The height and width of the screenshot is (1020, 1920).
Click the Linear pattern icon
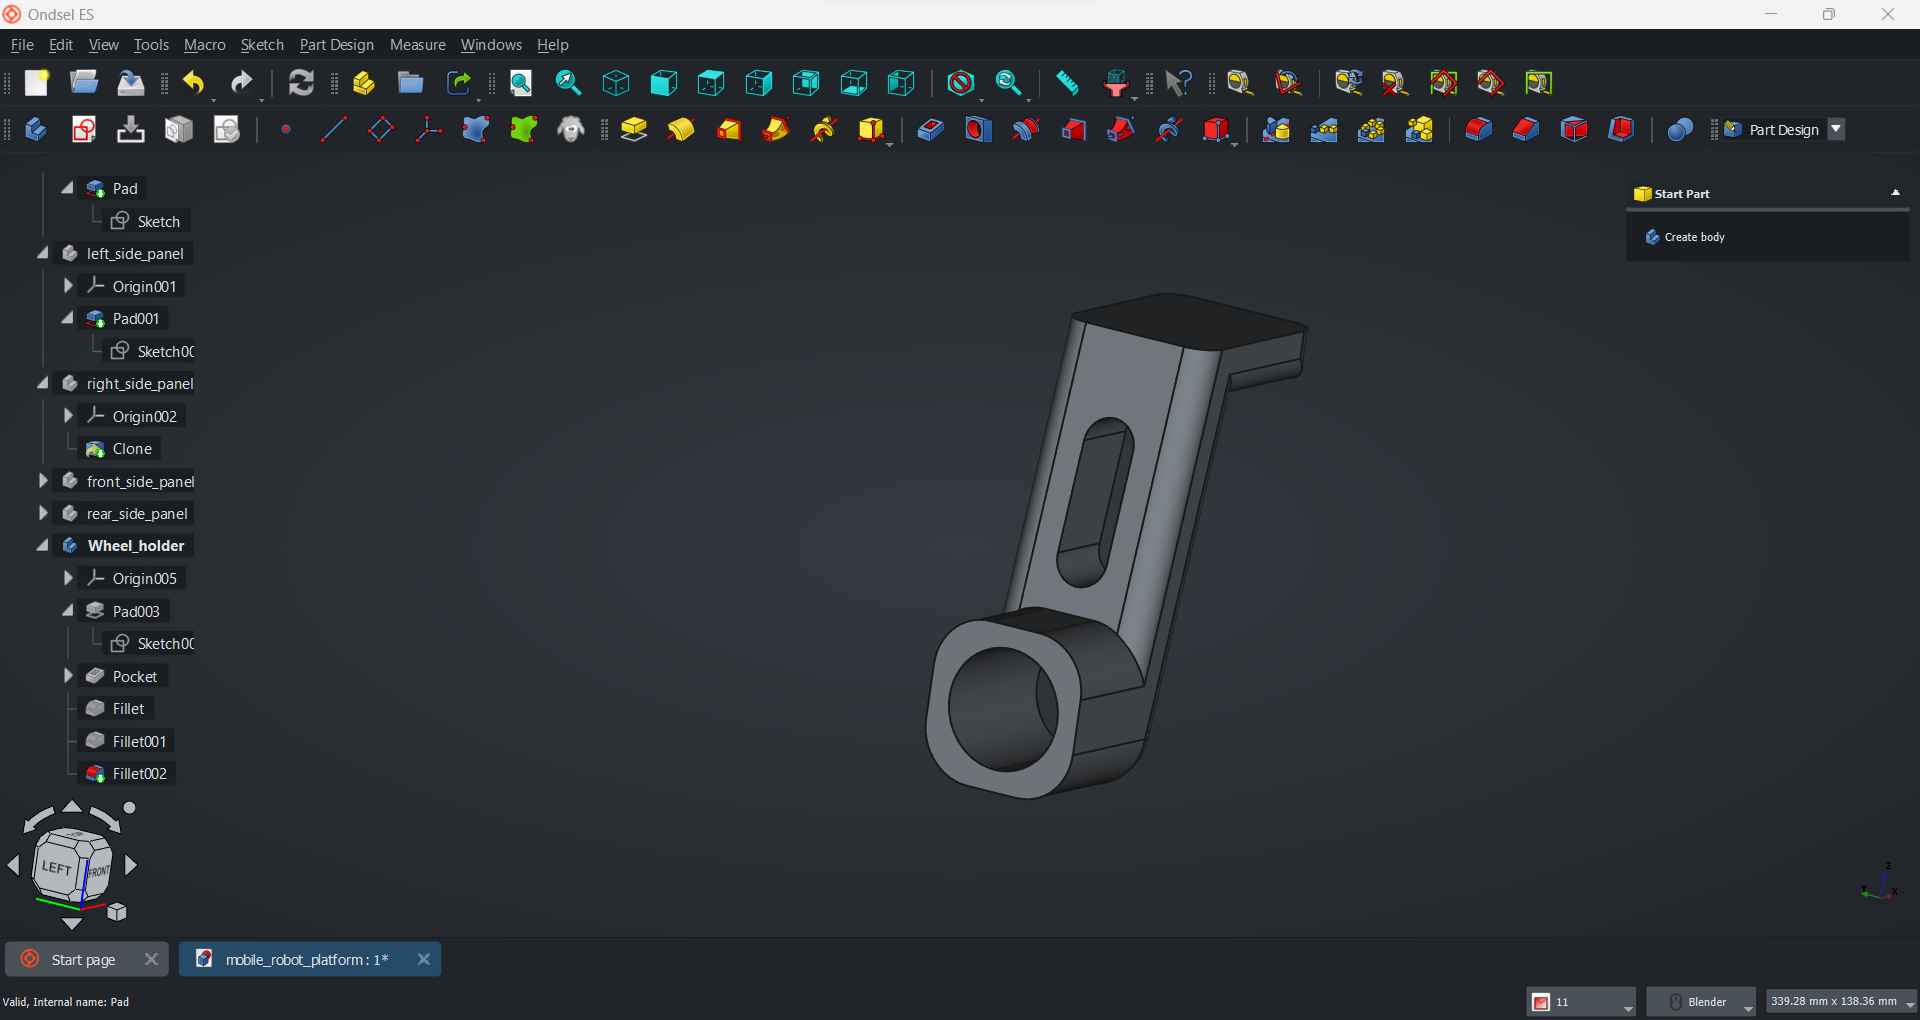pos(1324,130)
